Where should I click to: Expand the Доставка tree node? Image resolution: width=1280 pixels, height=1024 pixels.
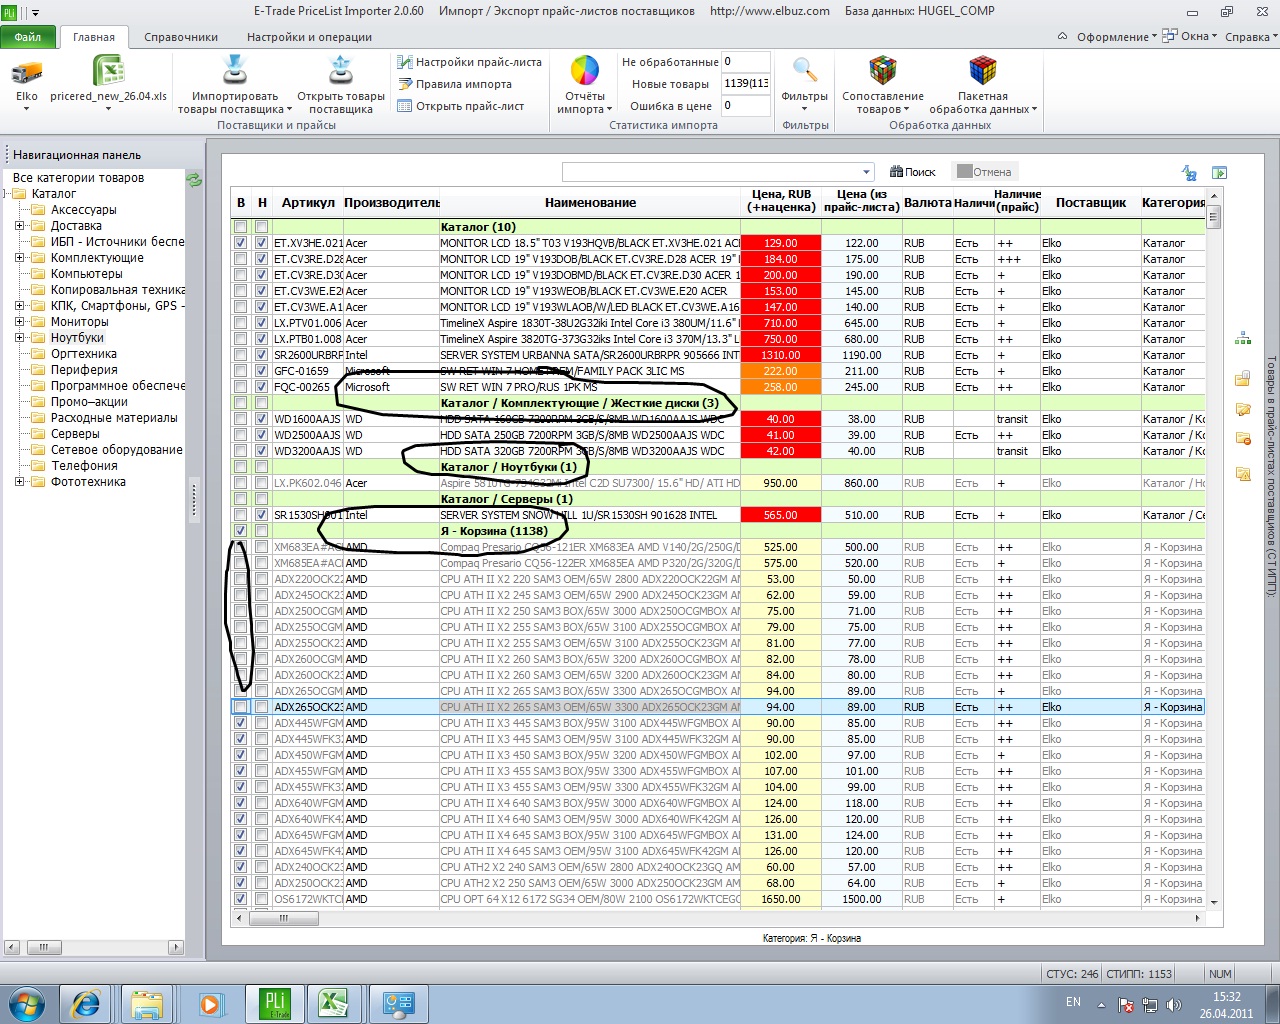19,226
